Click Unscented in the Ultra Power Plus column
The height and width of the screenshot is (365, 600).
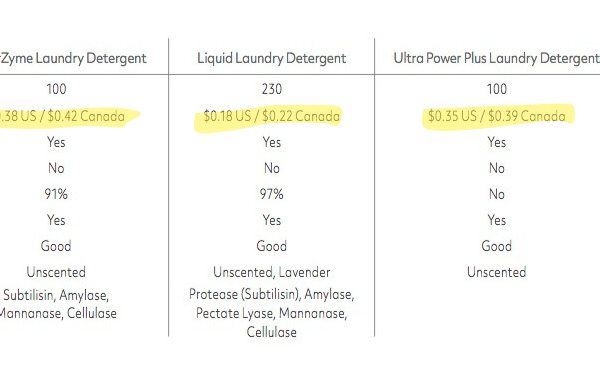[x=497, y=272]
